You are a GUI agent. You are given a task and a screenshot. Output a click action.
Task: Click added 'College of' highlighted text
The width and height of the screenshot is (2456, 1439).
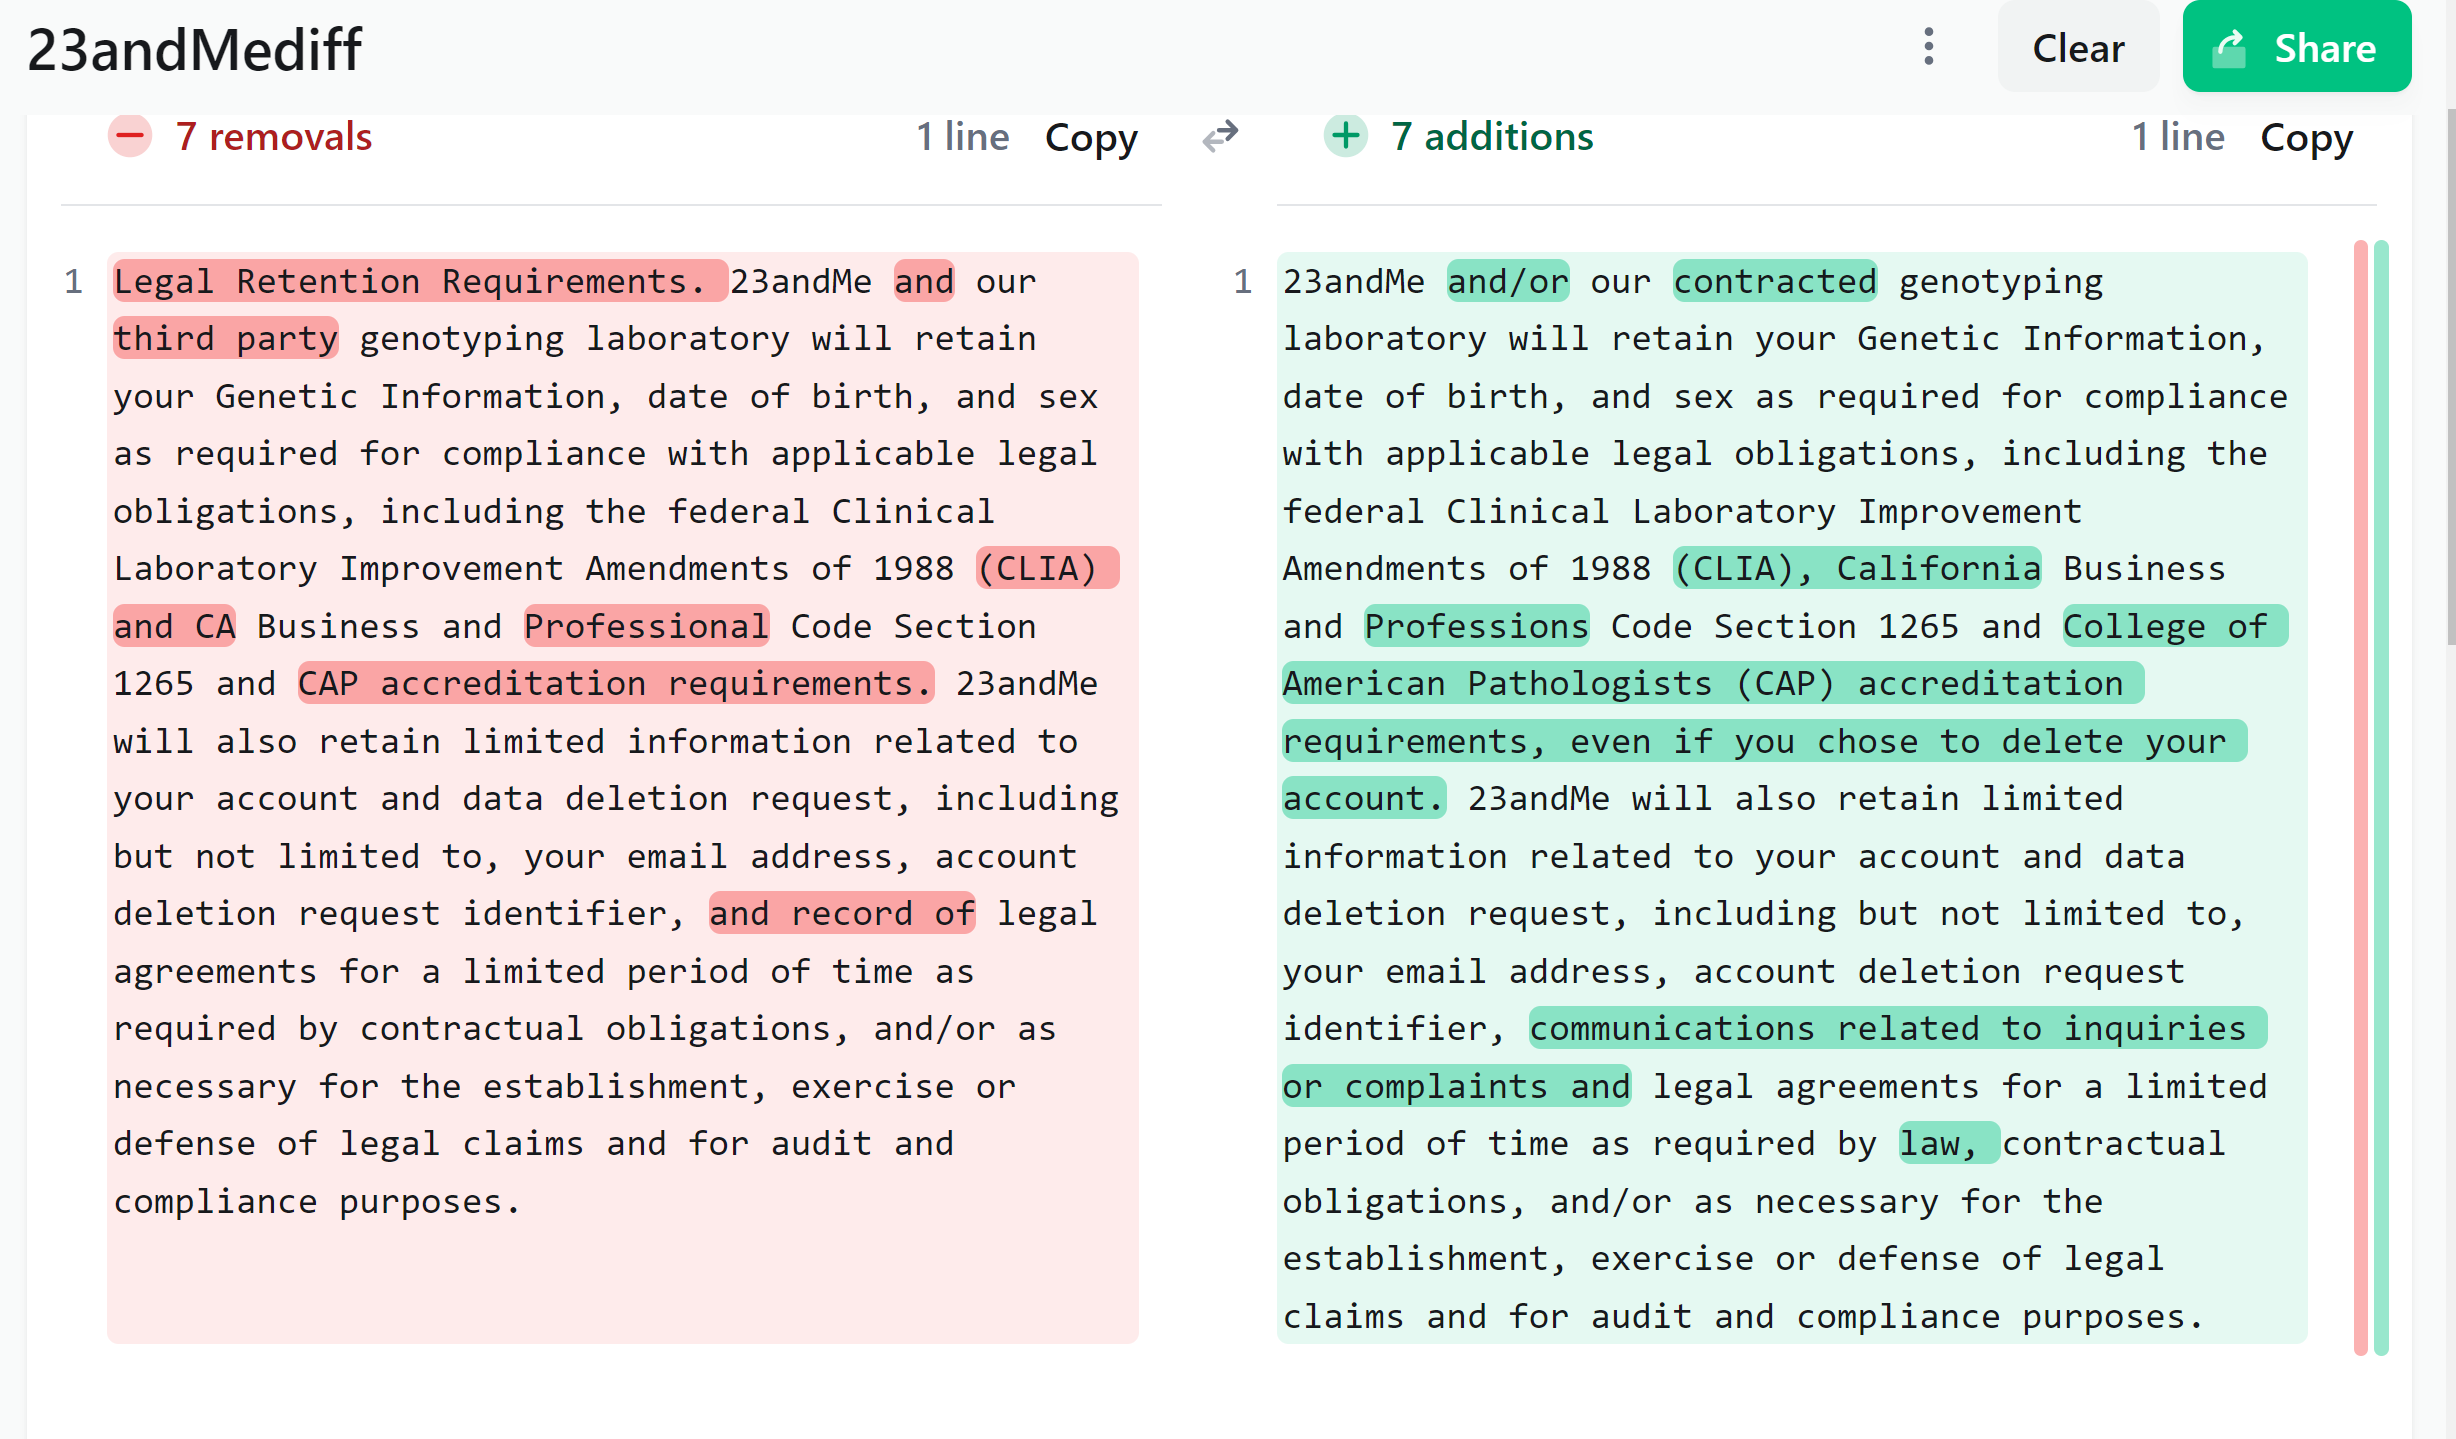pos(2175,626)
